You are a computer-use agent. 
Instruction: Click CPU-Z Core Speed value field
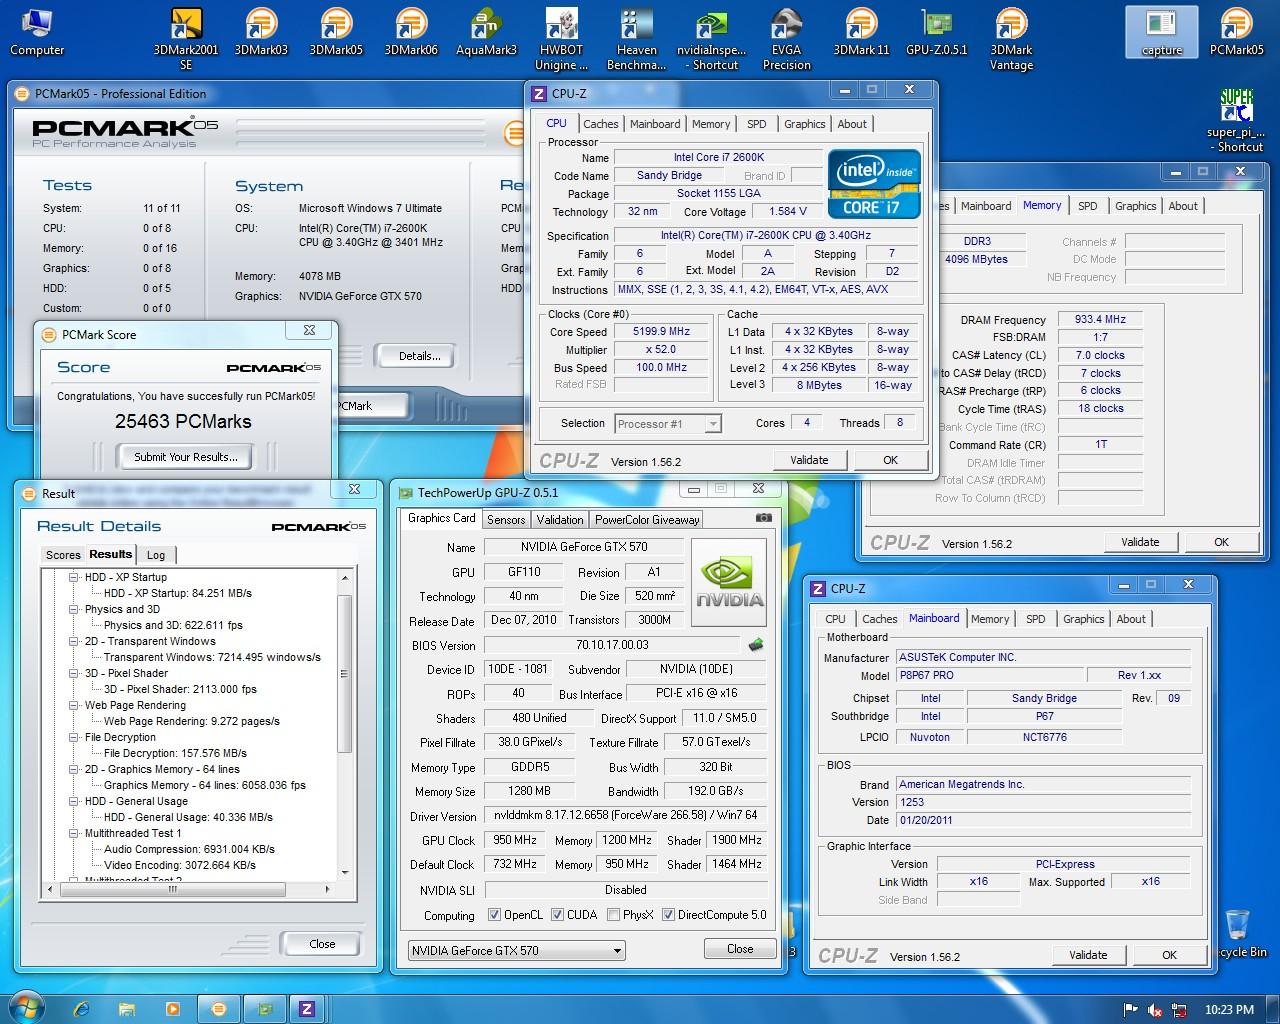point(661,332)
